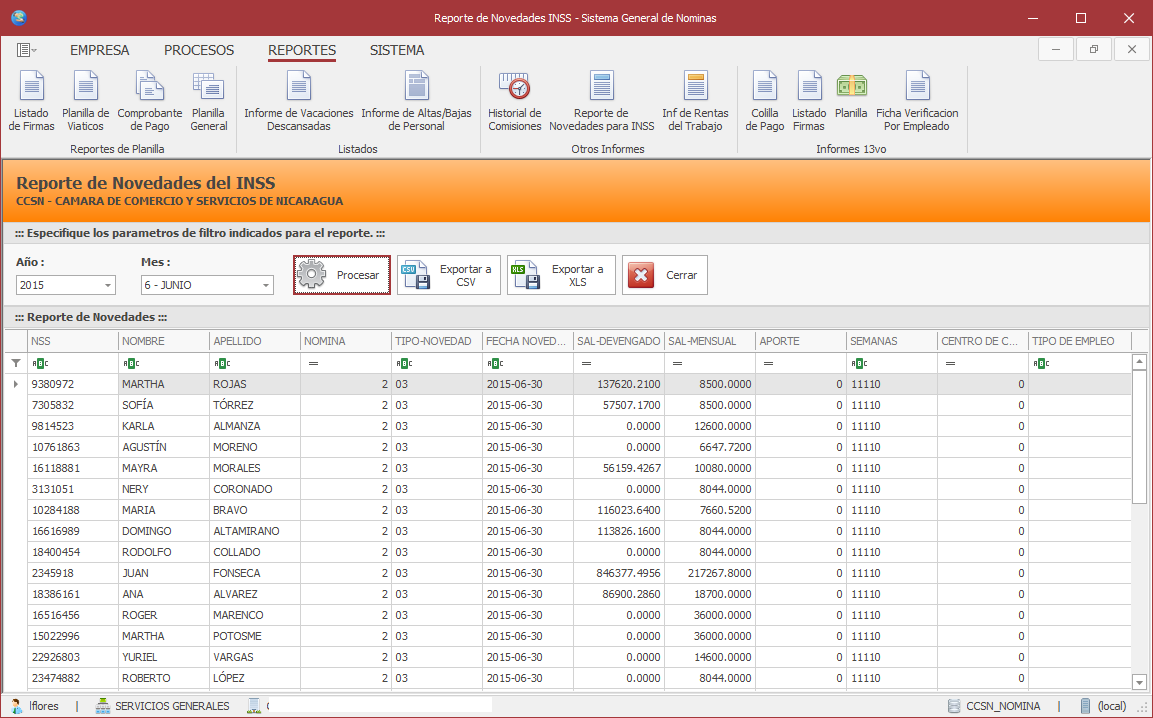Image resolution: width=1153 pixels, height=718 pixels.
Task: Open Reporte de Novedades para INSS
Action: click(602, 102)
